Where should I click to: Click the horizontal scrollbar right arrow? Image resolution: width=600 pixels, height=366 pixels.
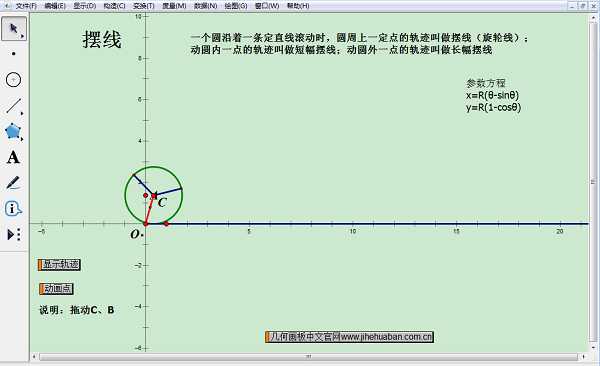[x=584, y=357]
